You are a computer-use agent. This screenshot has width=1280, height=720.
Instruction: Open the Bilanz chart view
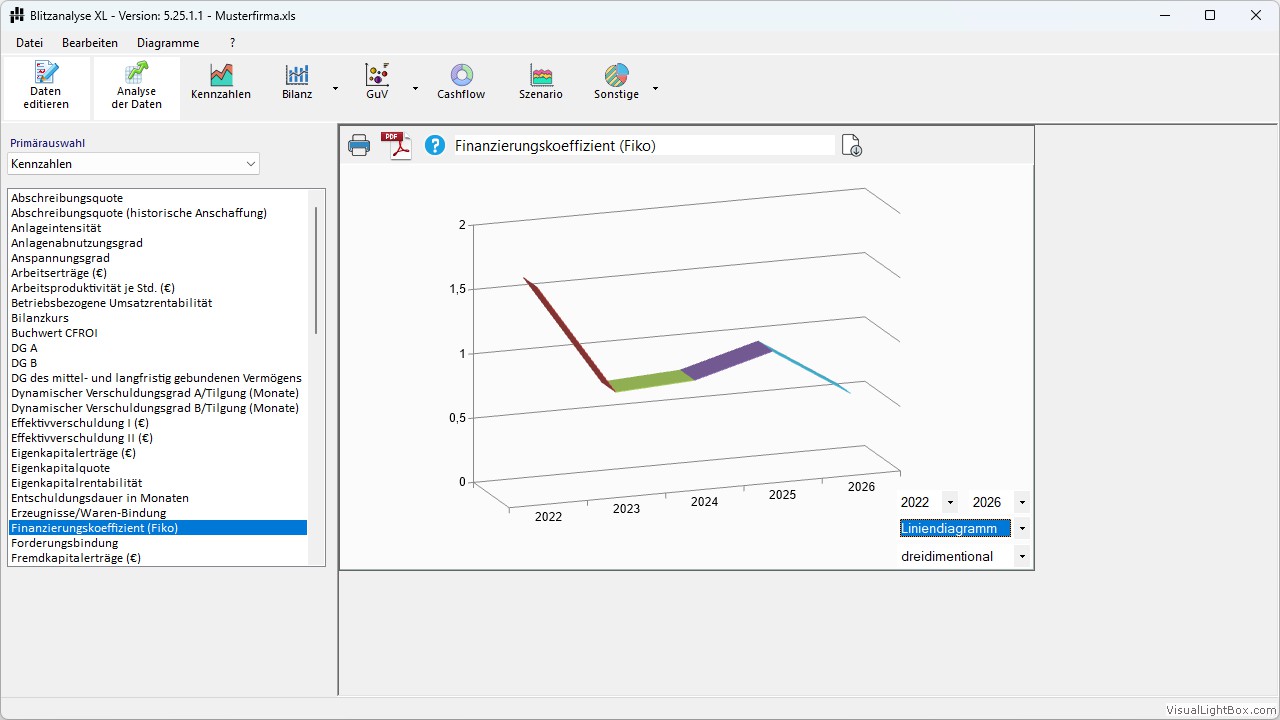point(297,83)
